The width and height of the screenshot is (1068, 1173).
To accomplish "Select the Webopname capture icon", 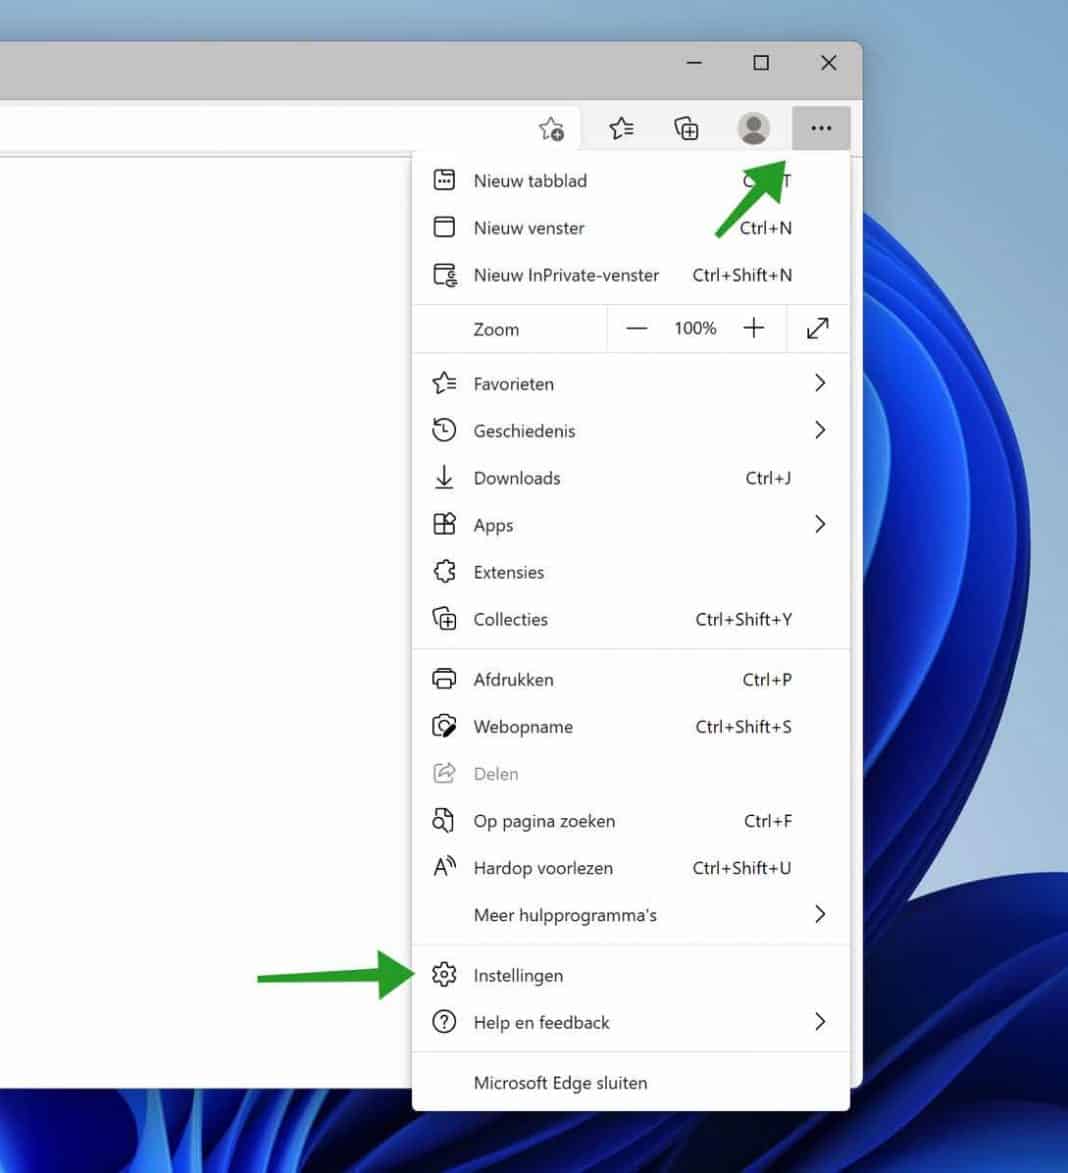I will [x=444, y=726].
